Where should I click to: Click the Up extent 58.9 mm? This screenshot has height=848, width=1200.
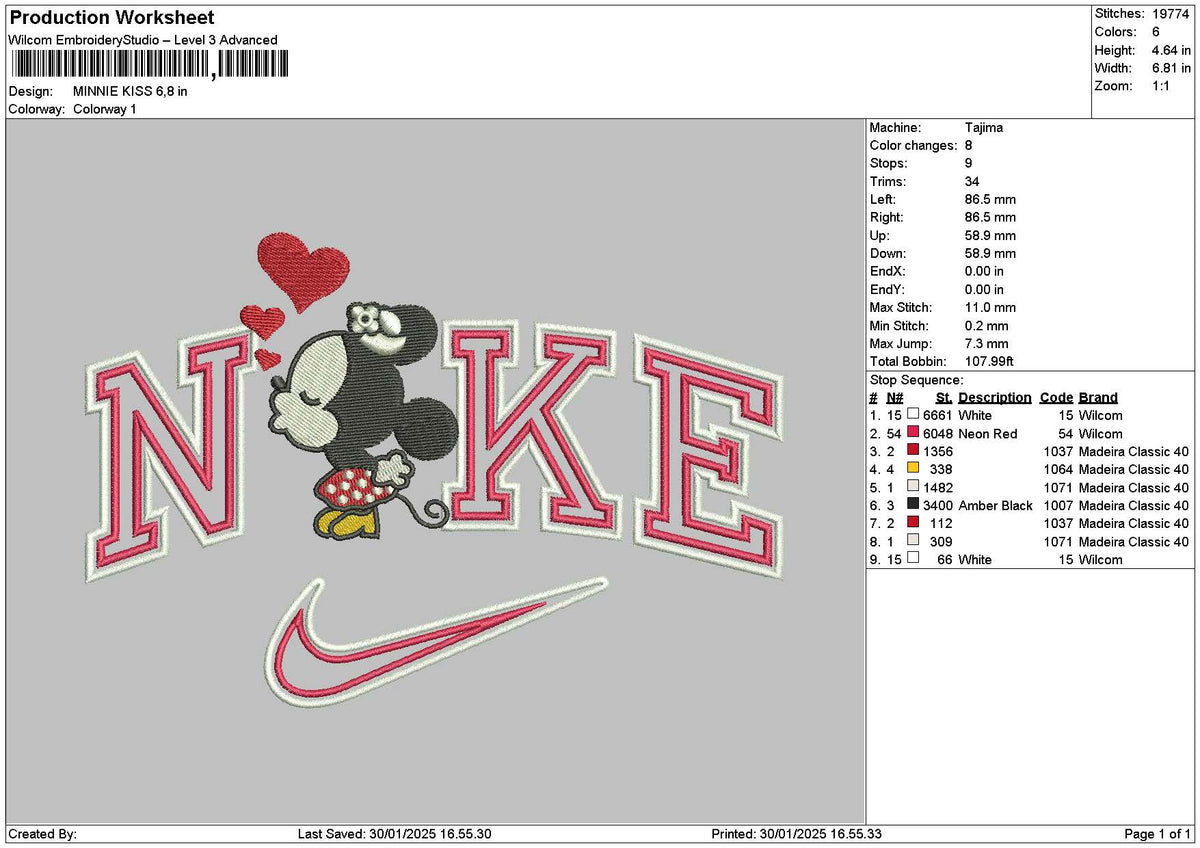[x=990, y=236]
